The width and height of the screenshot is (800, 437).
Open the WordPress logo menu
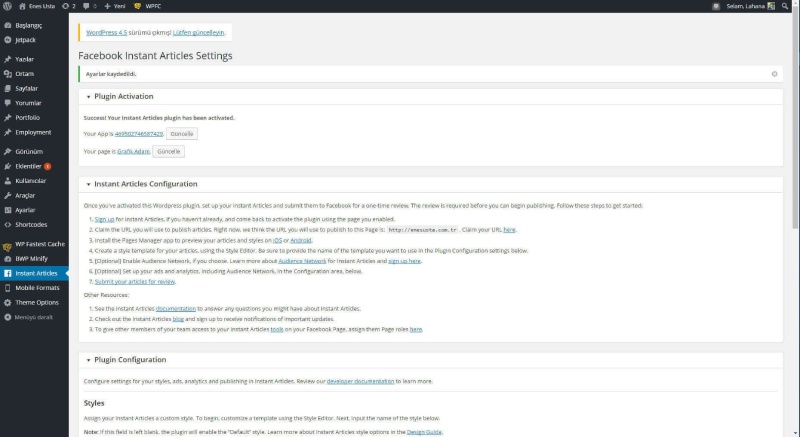pos(7,6)
